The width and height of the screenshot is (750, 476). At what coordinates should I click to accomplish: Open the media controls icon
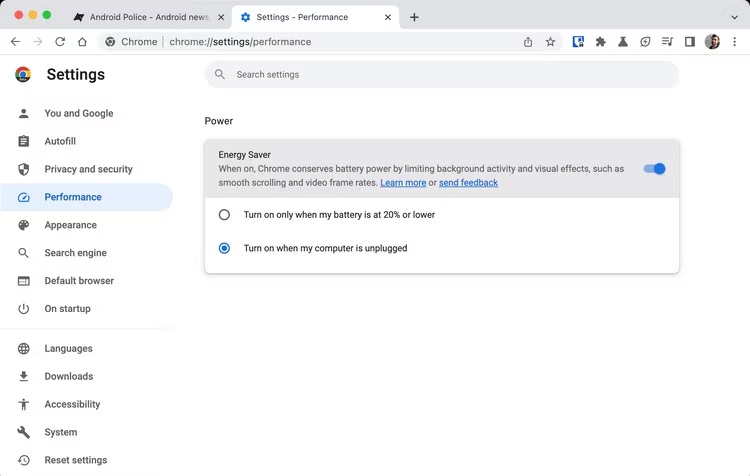(667, 42)
